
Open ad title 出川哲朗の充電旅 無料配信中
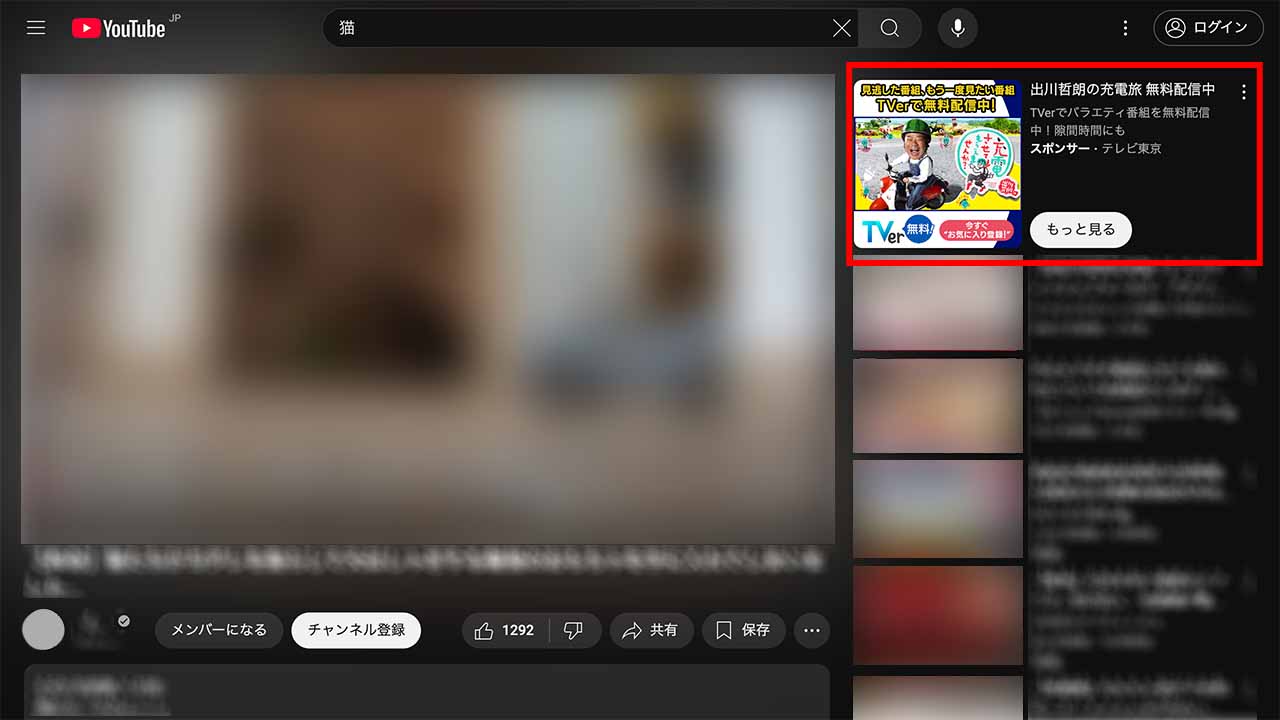click(x=1123, y=90)
